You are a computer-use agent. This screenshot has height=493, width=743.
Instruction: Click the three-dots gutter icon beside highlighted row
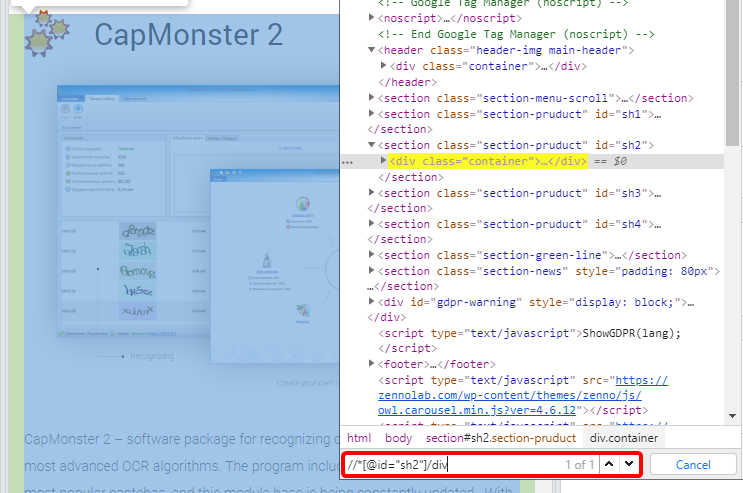click(347, 163)
